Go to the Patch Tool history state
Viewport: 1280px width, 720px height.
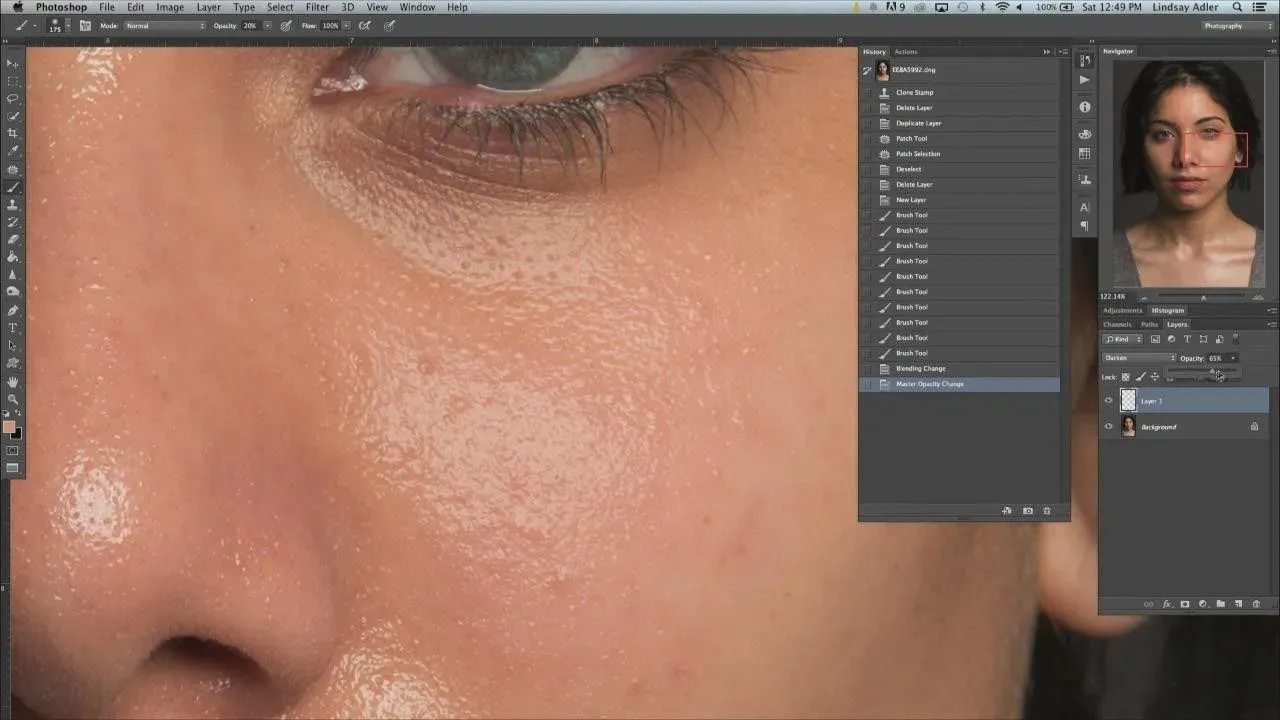[911, 139]
